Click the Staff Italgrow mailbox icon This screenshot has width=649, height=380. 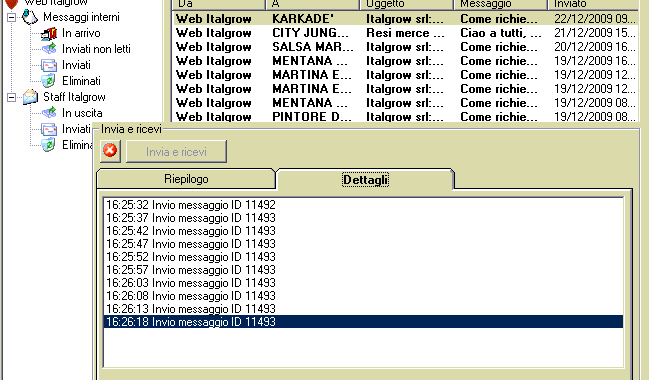click(x=30, y=97)
